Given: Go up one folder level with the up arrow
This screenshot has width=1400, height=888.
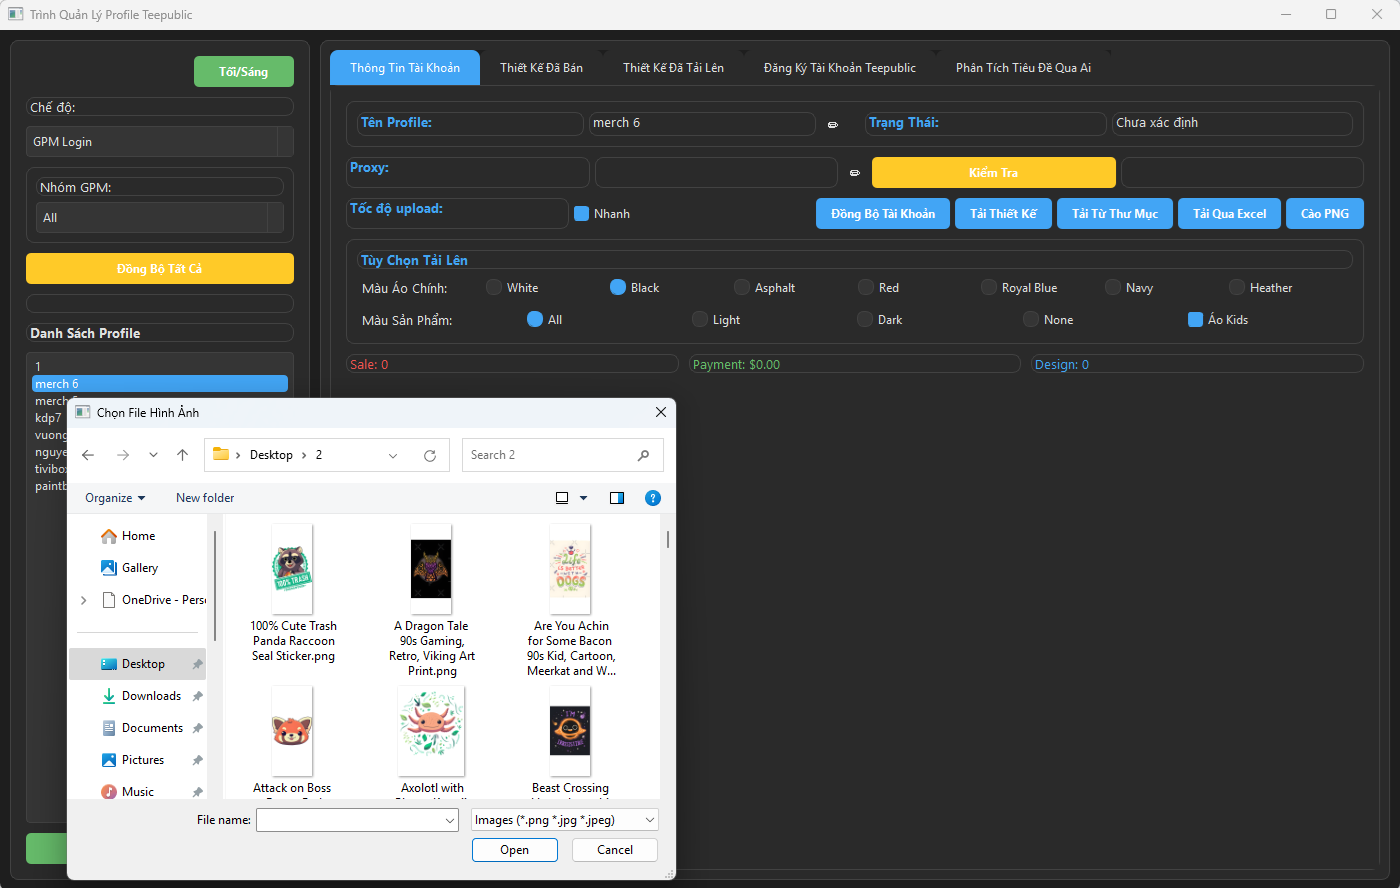Looking at the screenshot, I should coord(182,454).
